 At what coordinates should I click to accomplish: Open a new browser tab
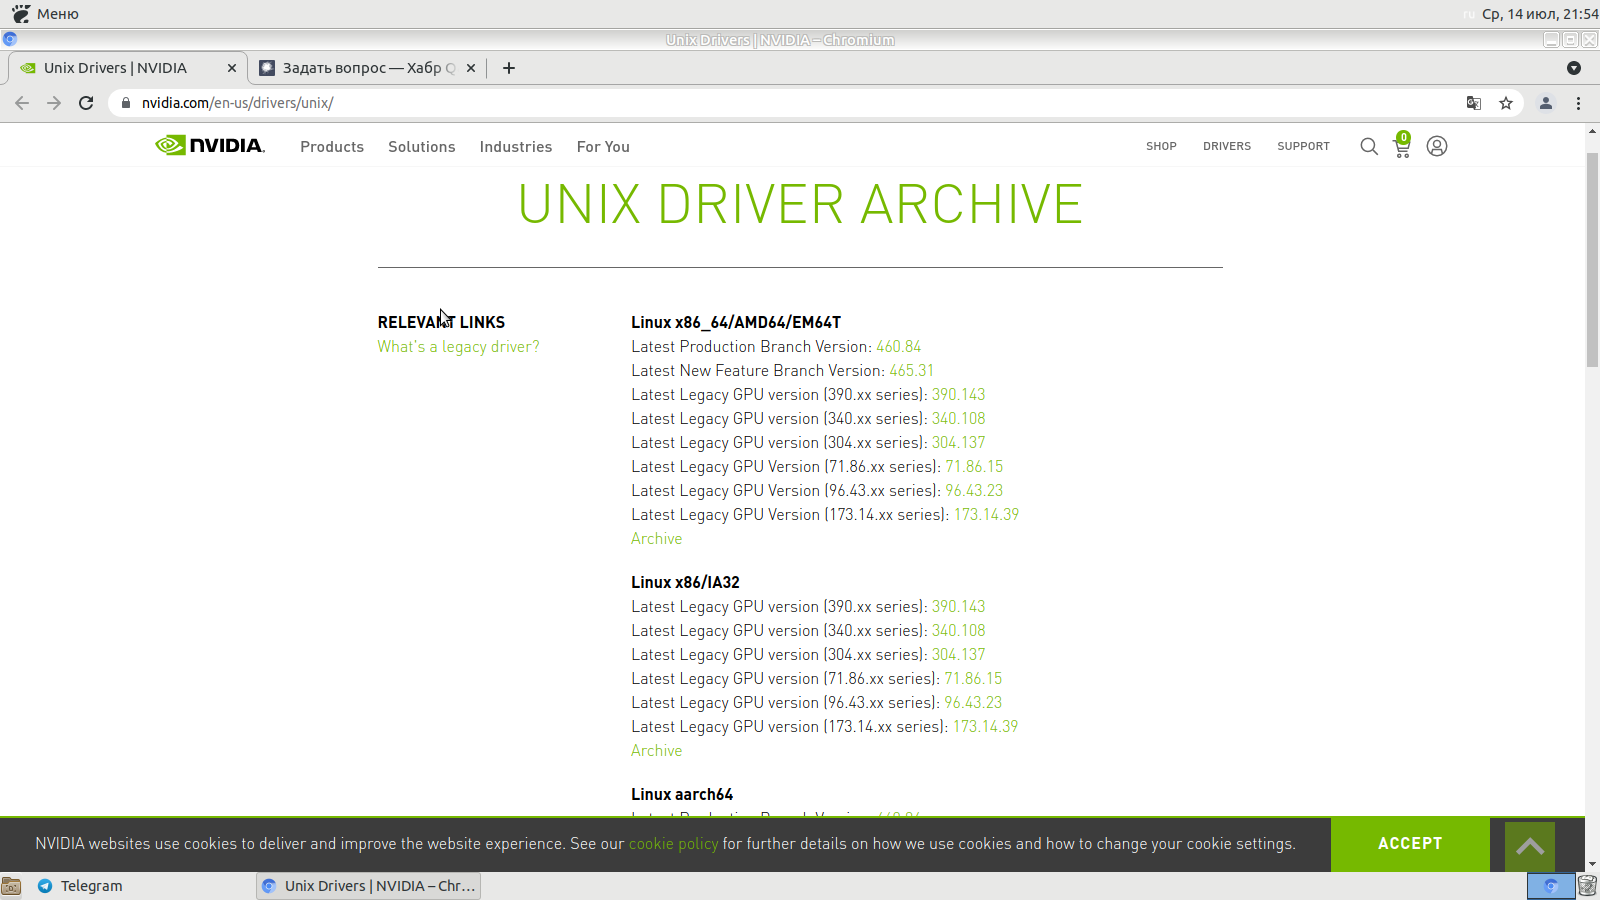[509, 68]
